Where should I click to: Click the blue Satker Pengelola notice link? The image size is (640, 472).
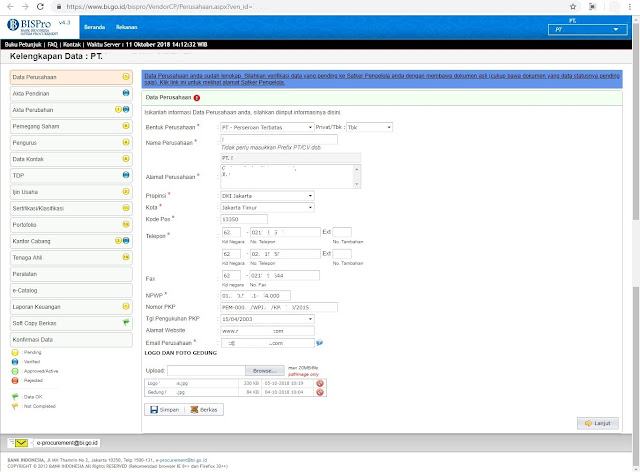click(382, 79)
